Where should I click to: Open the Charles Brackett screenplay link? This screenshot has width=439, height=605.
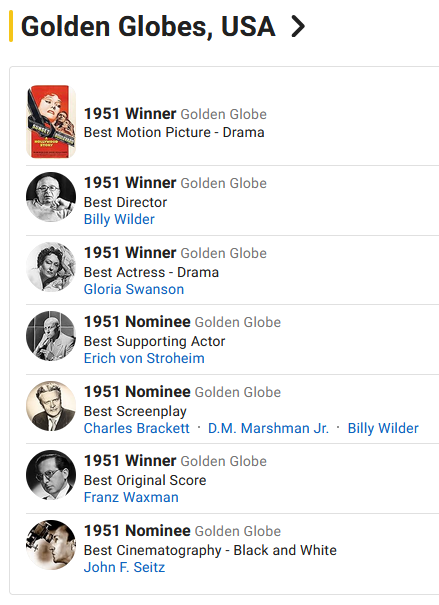(137, 428)
